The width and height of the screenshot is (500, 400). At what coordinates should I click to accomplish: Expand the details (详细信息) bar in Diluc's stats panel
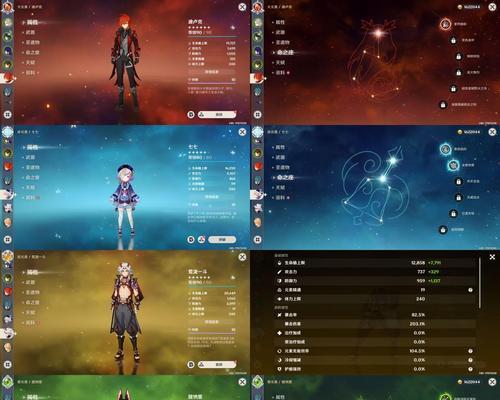(212, 72)
